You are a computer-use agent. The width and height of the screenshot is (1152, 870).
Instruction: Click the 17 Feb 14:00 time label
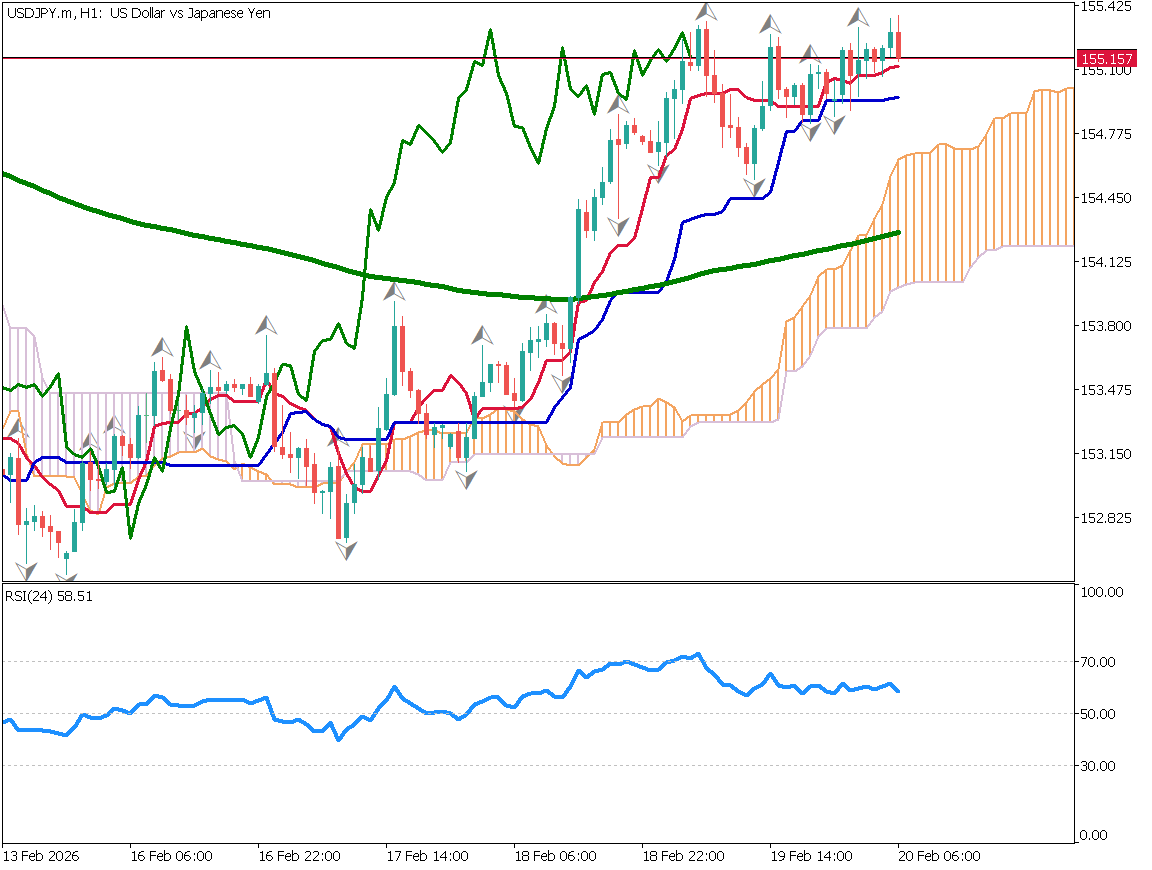[x=427, y=857]
